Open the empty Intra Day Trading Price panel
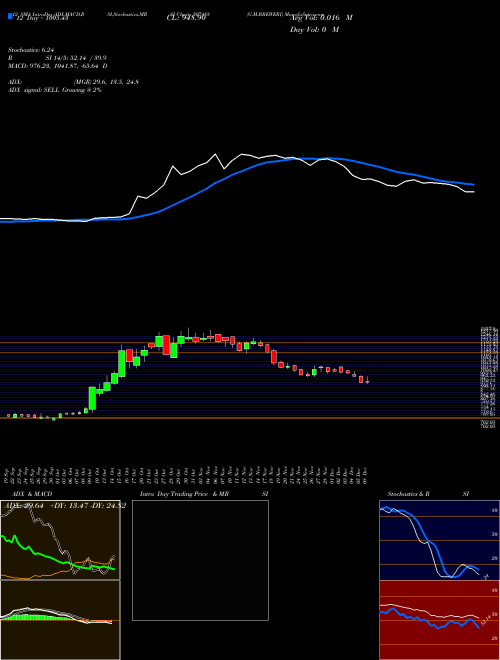 (x=200, y=560)
